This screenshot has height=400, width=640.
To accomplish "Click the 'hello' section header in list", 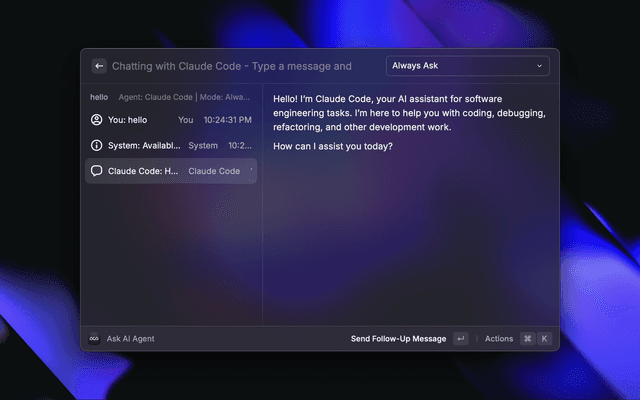I will pyautogui.click(x=99, y=97).
